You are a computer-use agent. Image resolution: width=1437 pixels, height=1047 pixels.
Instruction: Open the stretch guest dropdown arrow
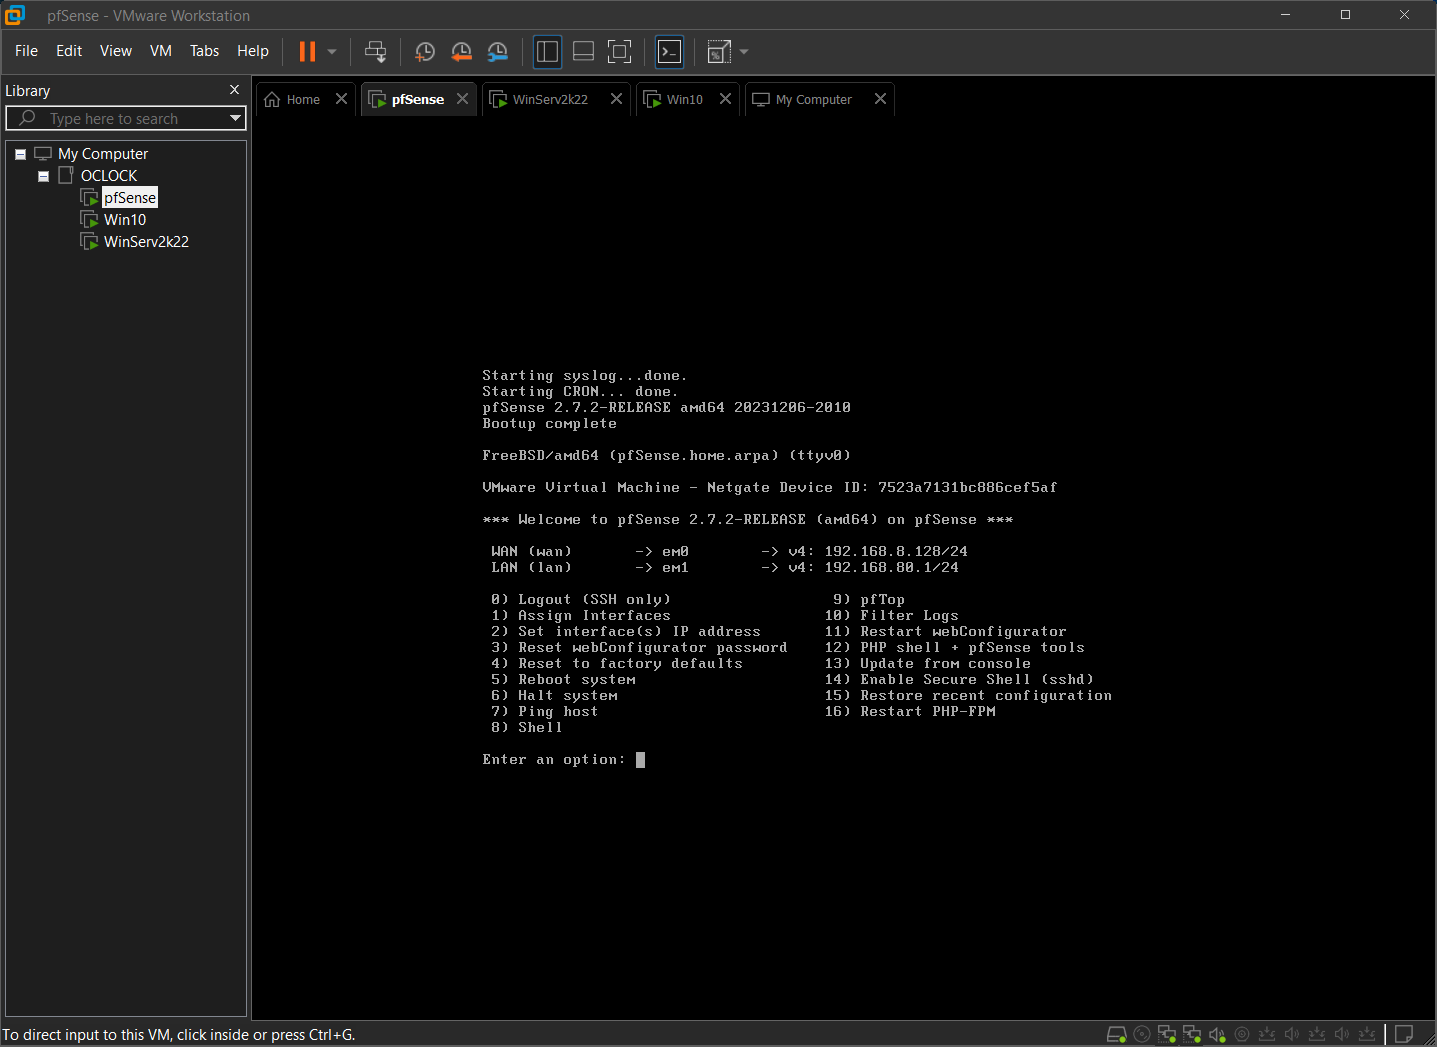pyautogui.click(x=744, y=52)
